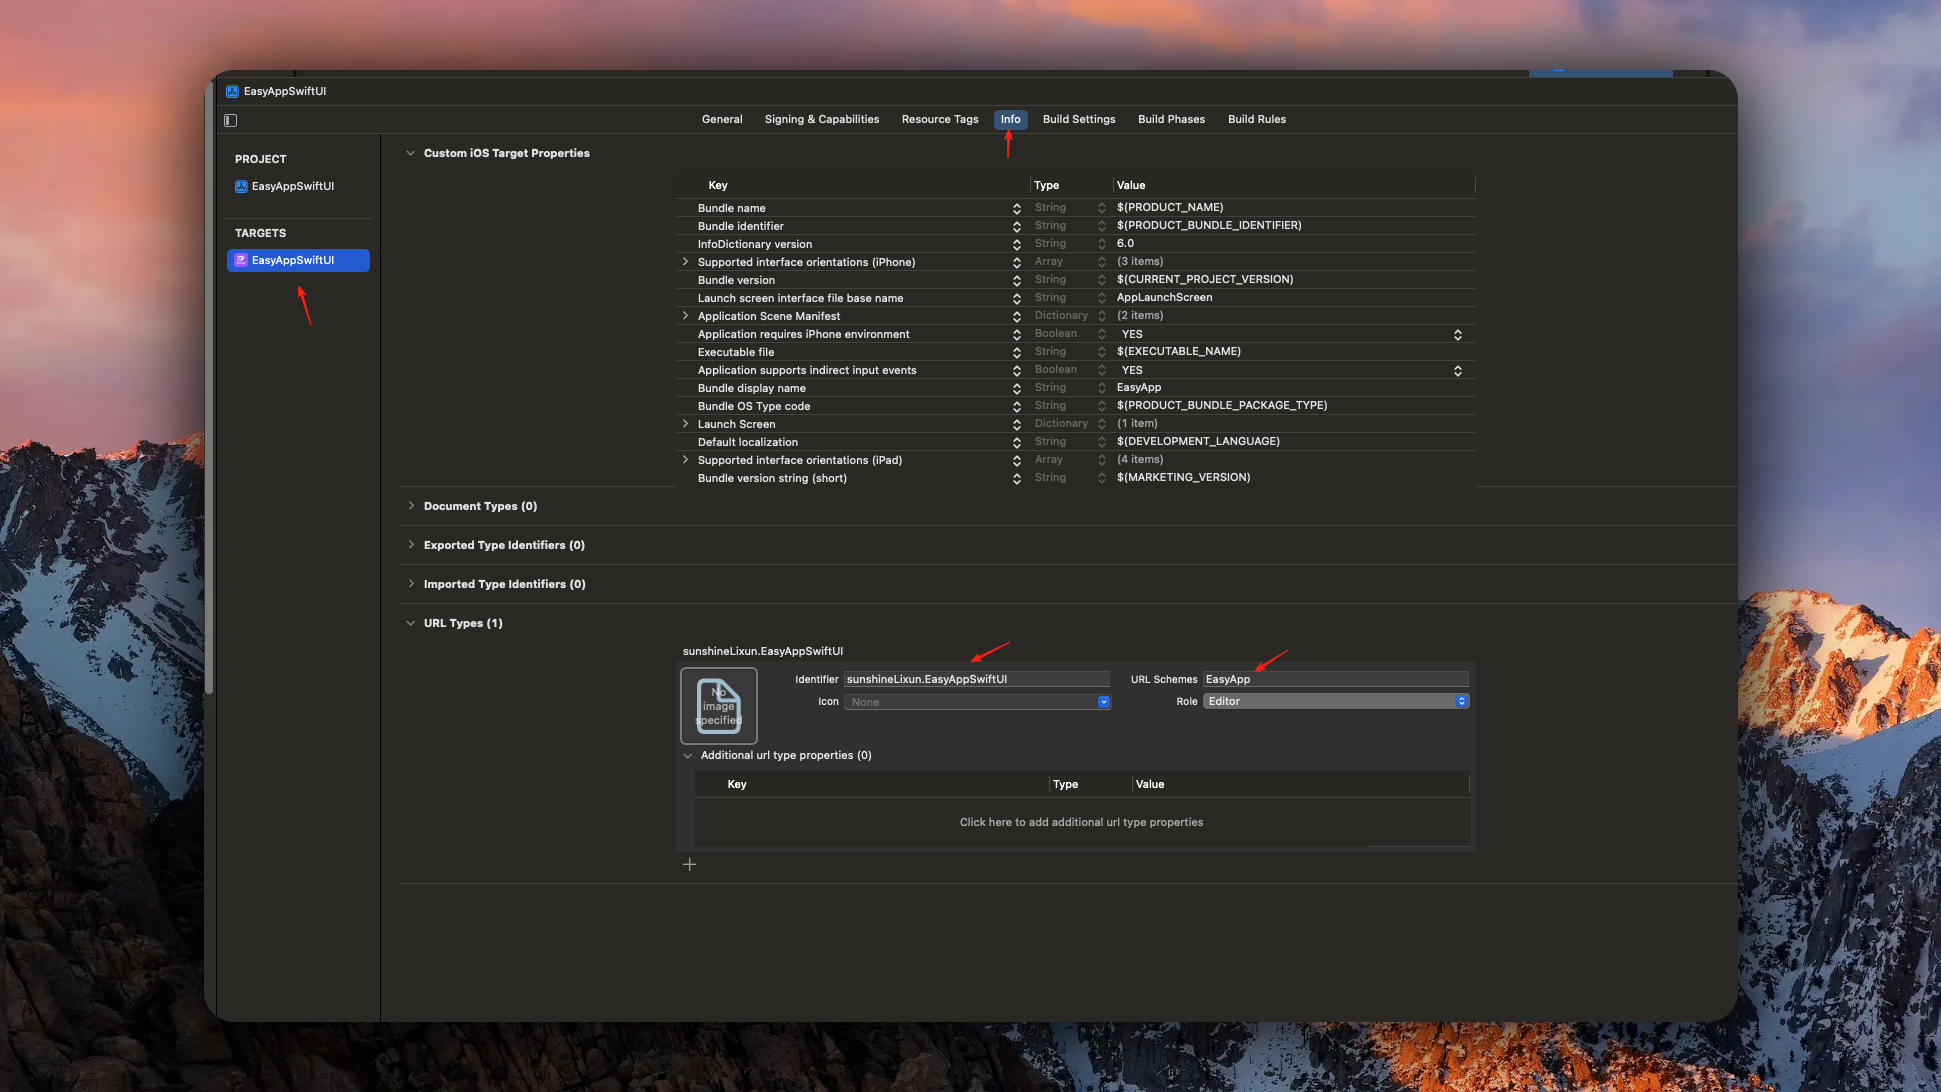
Task: Expand the Document Types section
Action: [x=411, y=506]
